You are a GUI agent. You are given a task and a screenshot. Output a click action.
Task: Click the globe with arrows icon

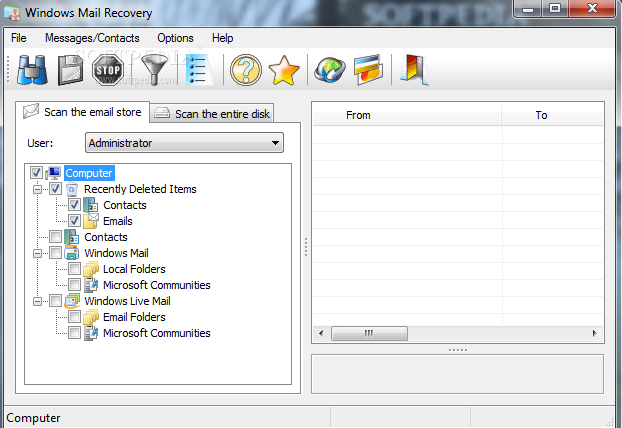330,70
